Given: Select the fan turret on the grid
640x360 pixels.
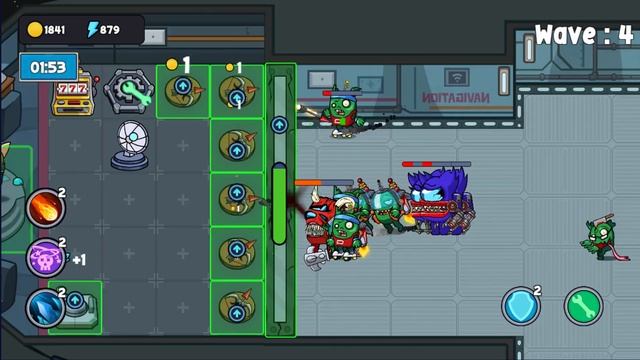Looking at the screenshot, I should pyautogui.click(x=130, y=145).
